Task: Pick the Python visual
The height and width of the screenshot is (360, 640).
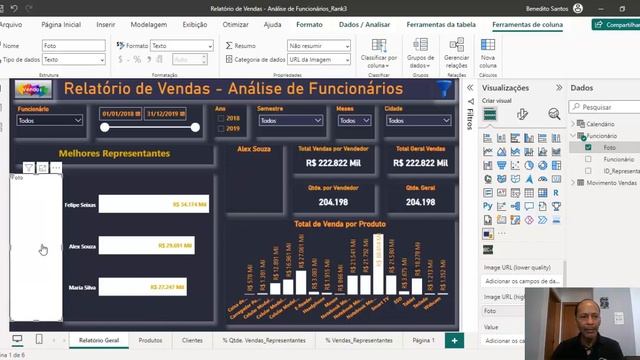Action: tap(487, 206)
